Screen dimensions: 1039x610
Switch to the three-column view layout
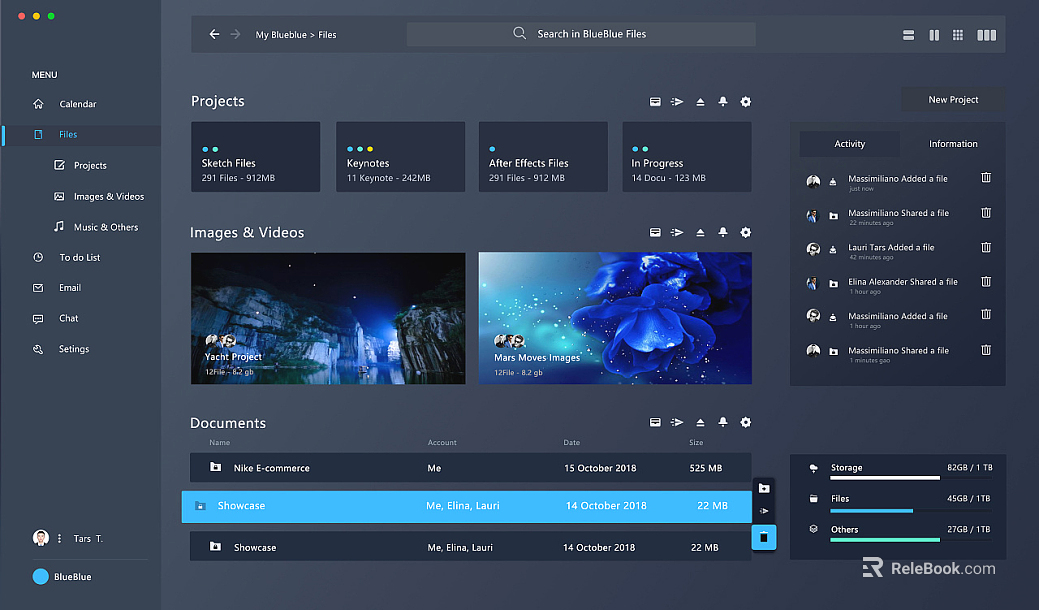986,35
